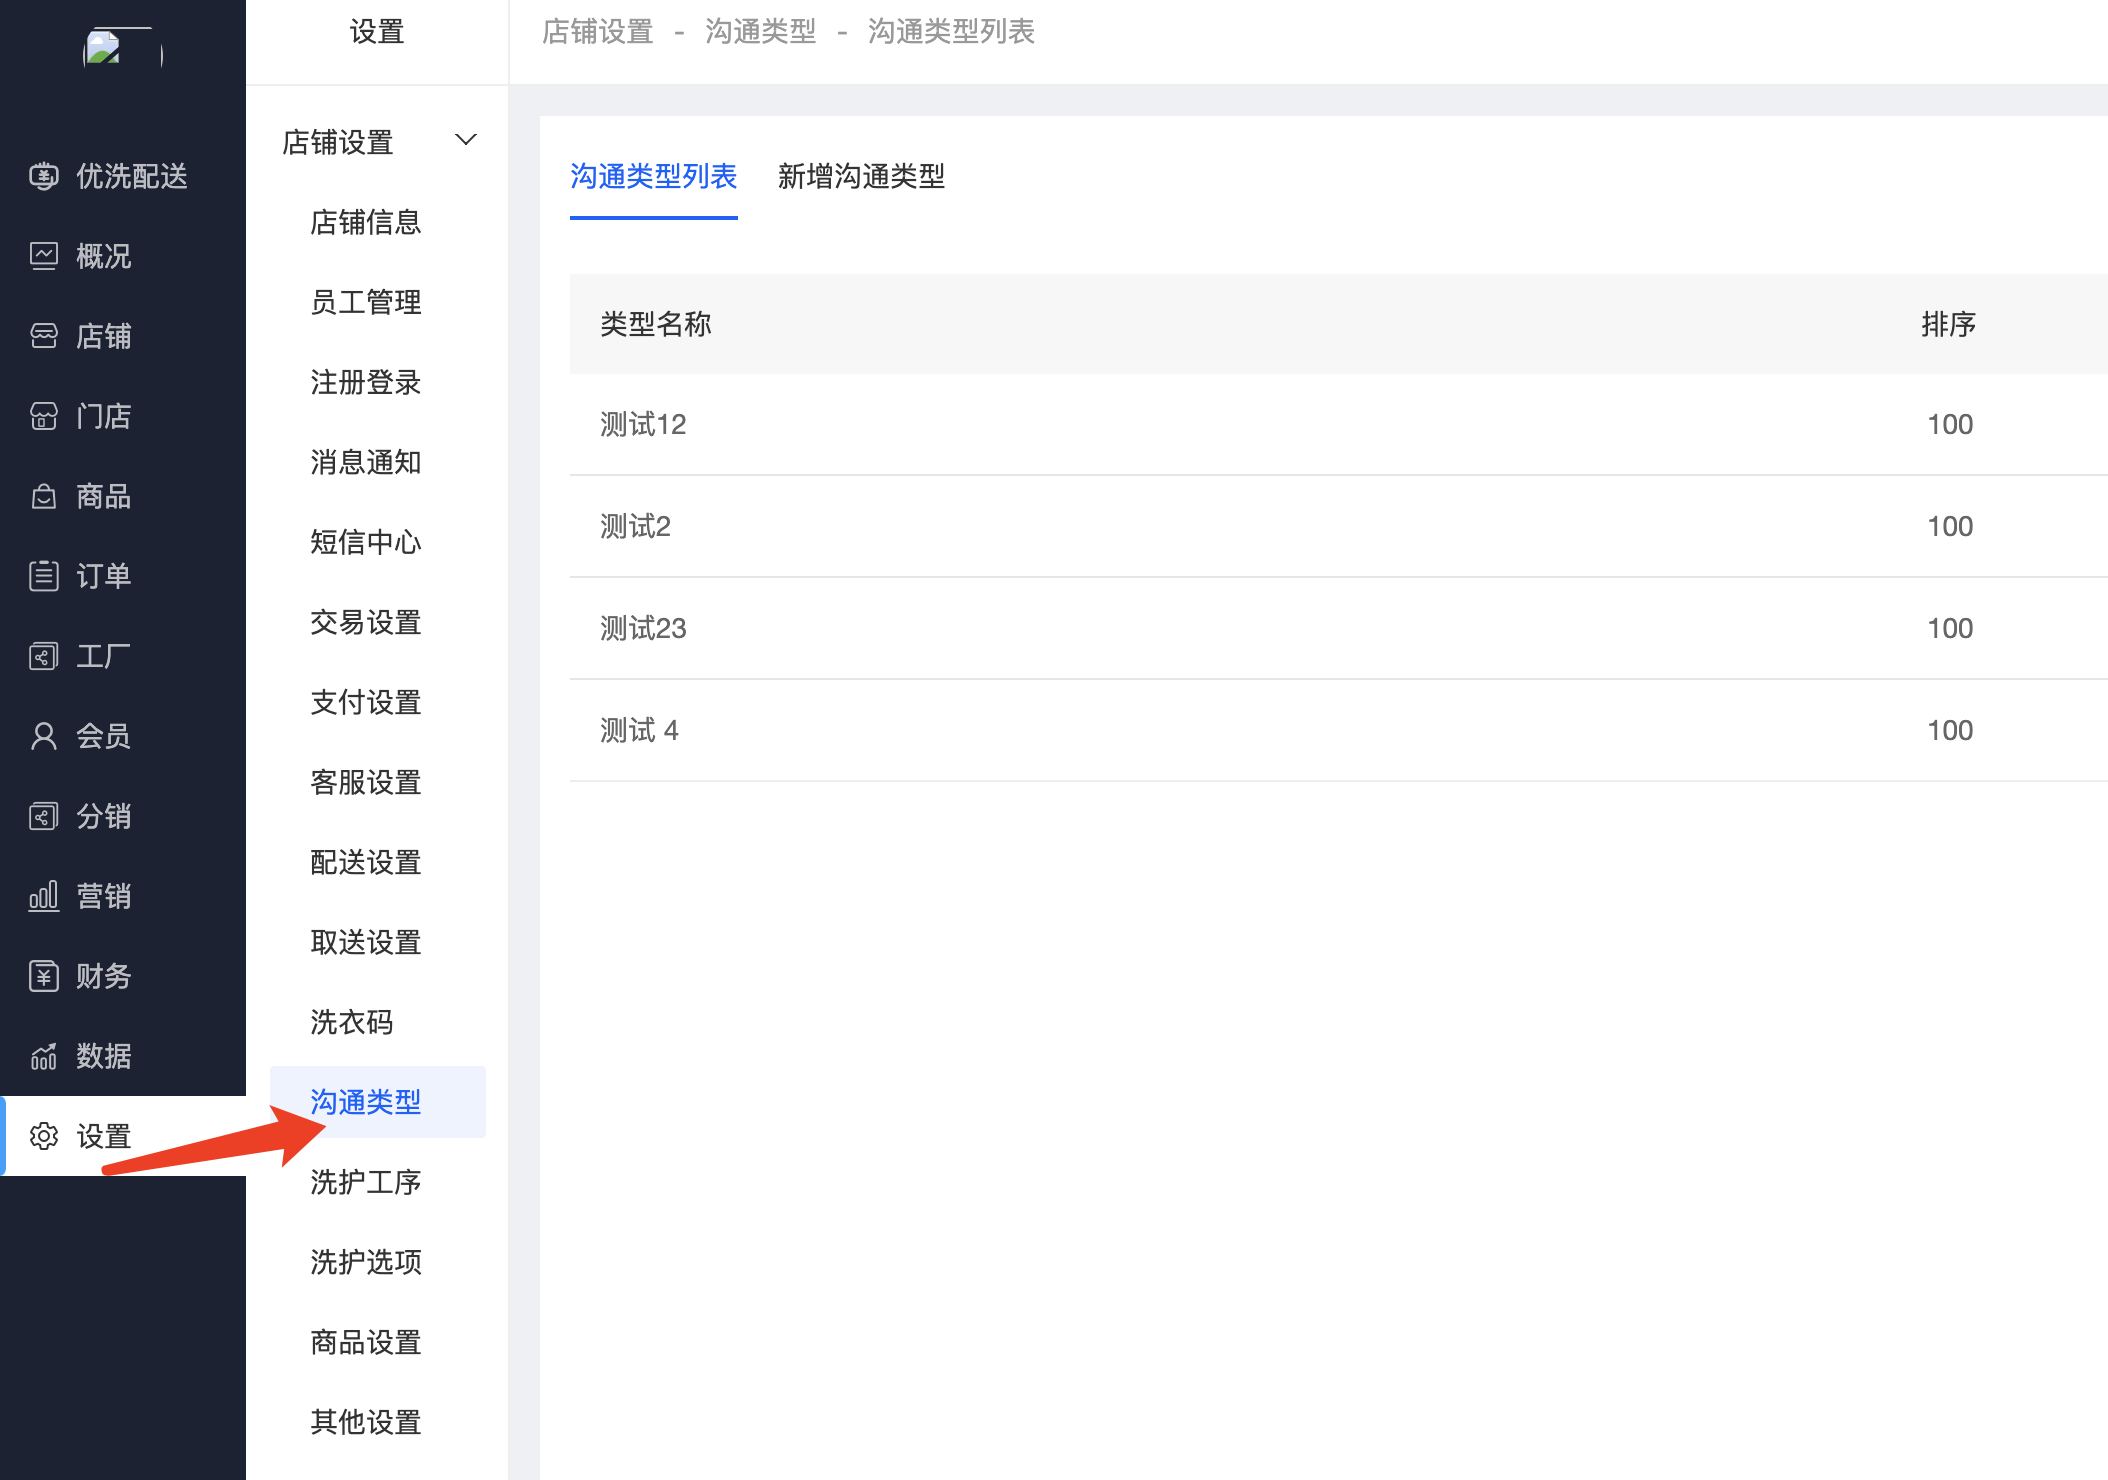Click the logo image at top left
Screen dimensions: 2108x1480
[122, 48]
